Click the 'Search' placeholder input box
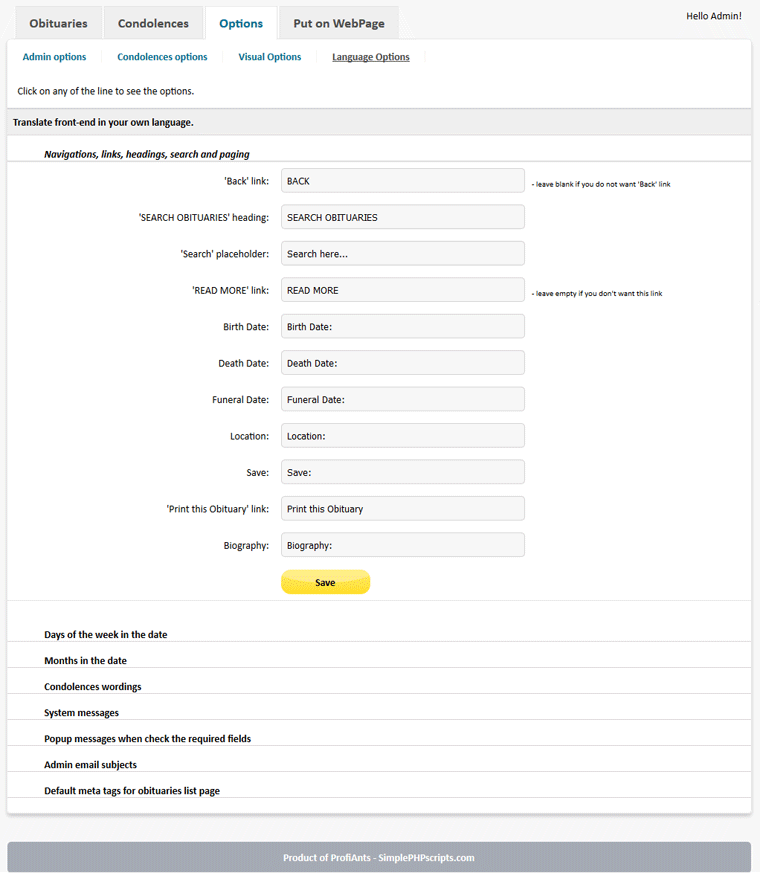Image resolution: width=760 pixels, height=876 pixels. coord(402,253)
